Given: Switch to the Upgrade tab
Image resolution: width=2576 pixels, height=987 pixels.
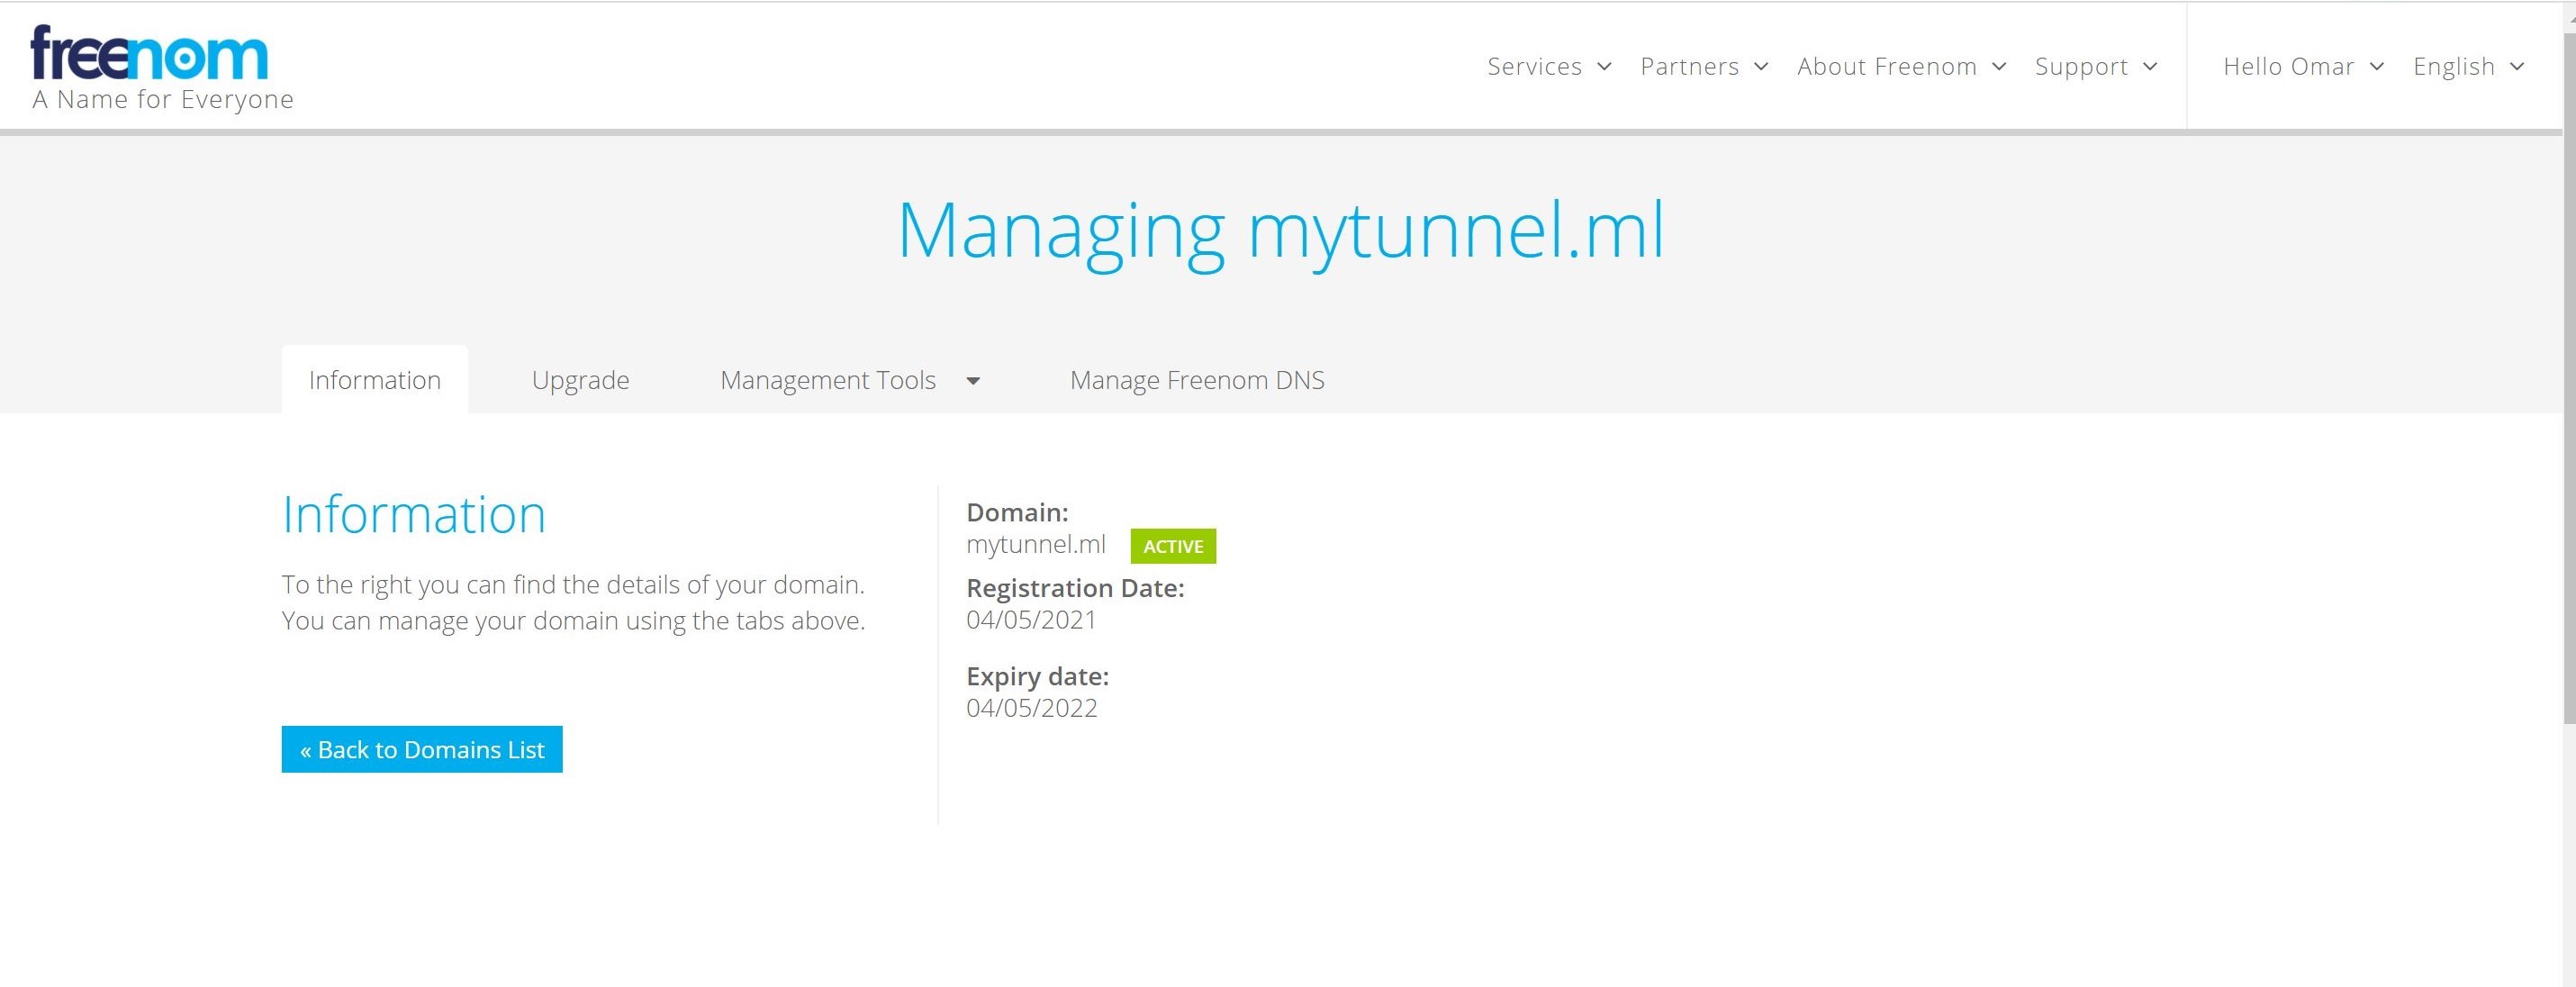Looking at the screenshot, I should [581, 380].
